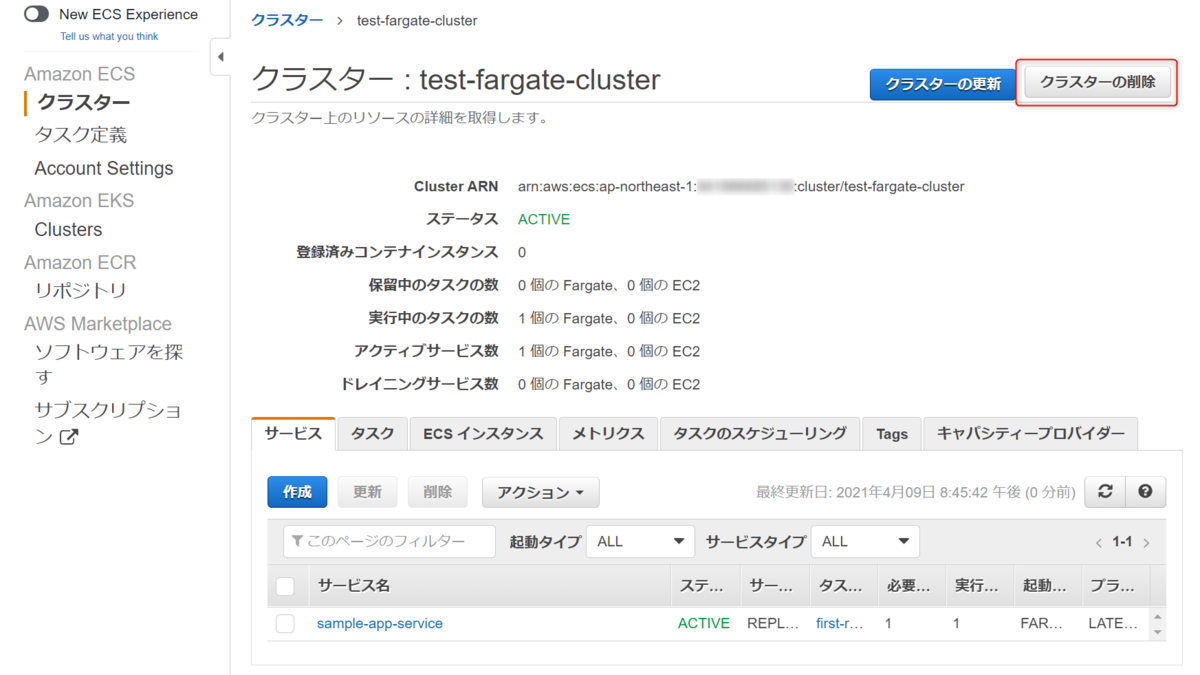1200x675 pixels.
Task: View the Tags tab
Action: 890,433
